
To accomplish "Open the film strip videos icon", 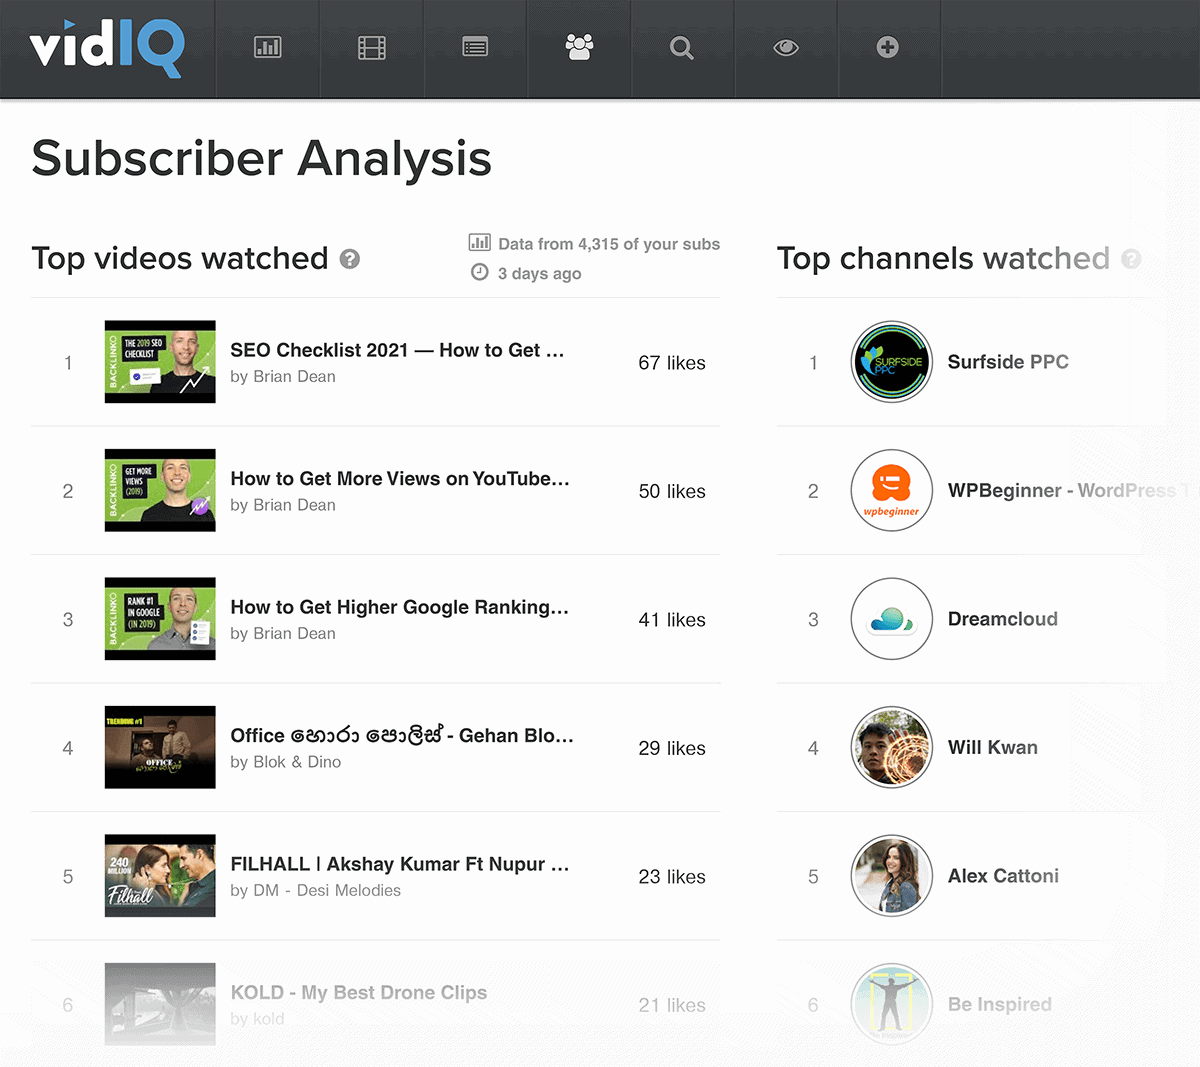I will click(x=372, y=47).
